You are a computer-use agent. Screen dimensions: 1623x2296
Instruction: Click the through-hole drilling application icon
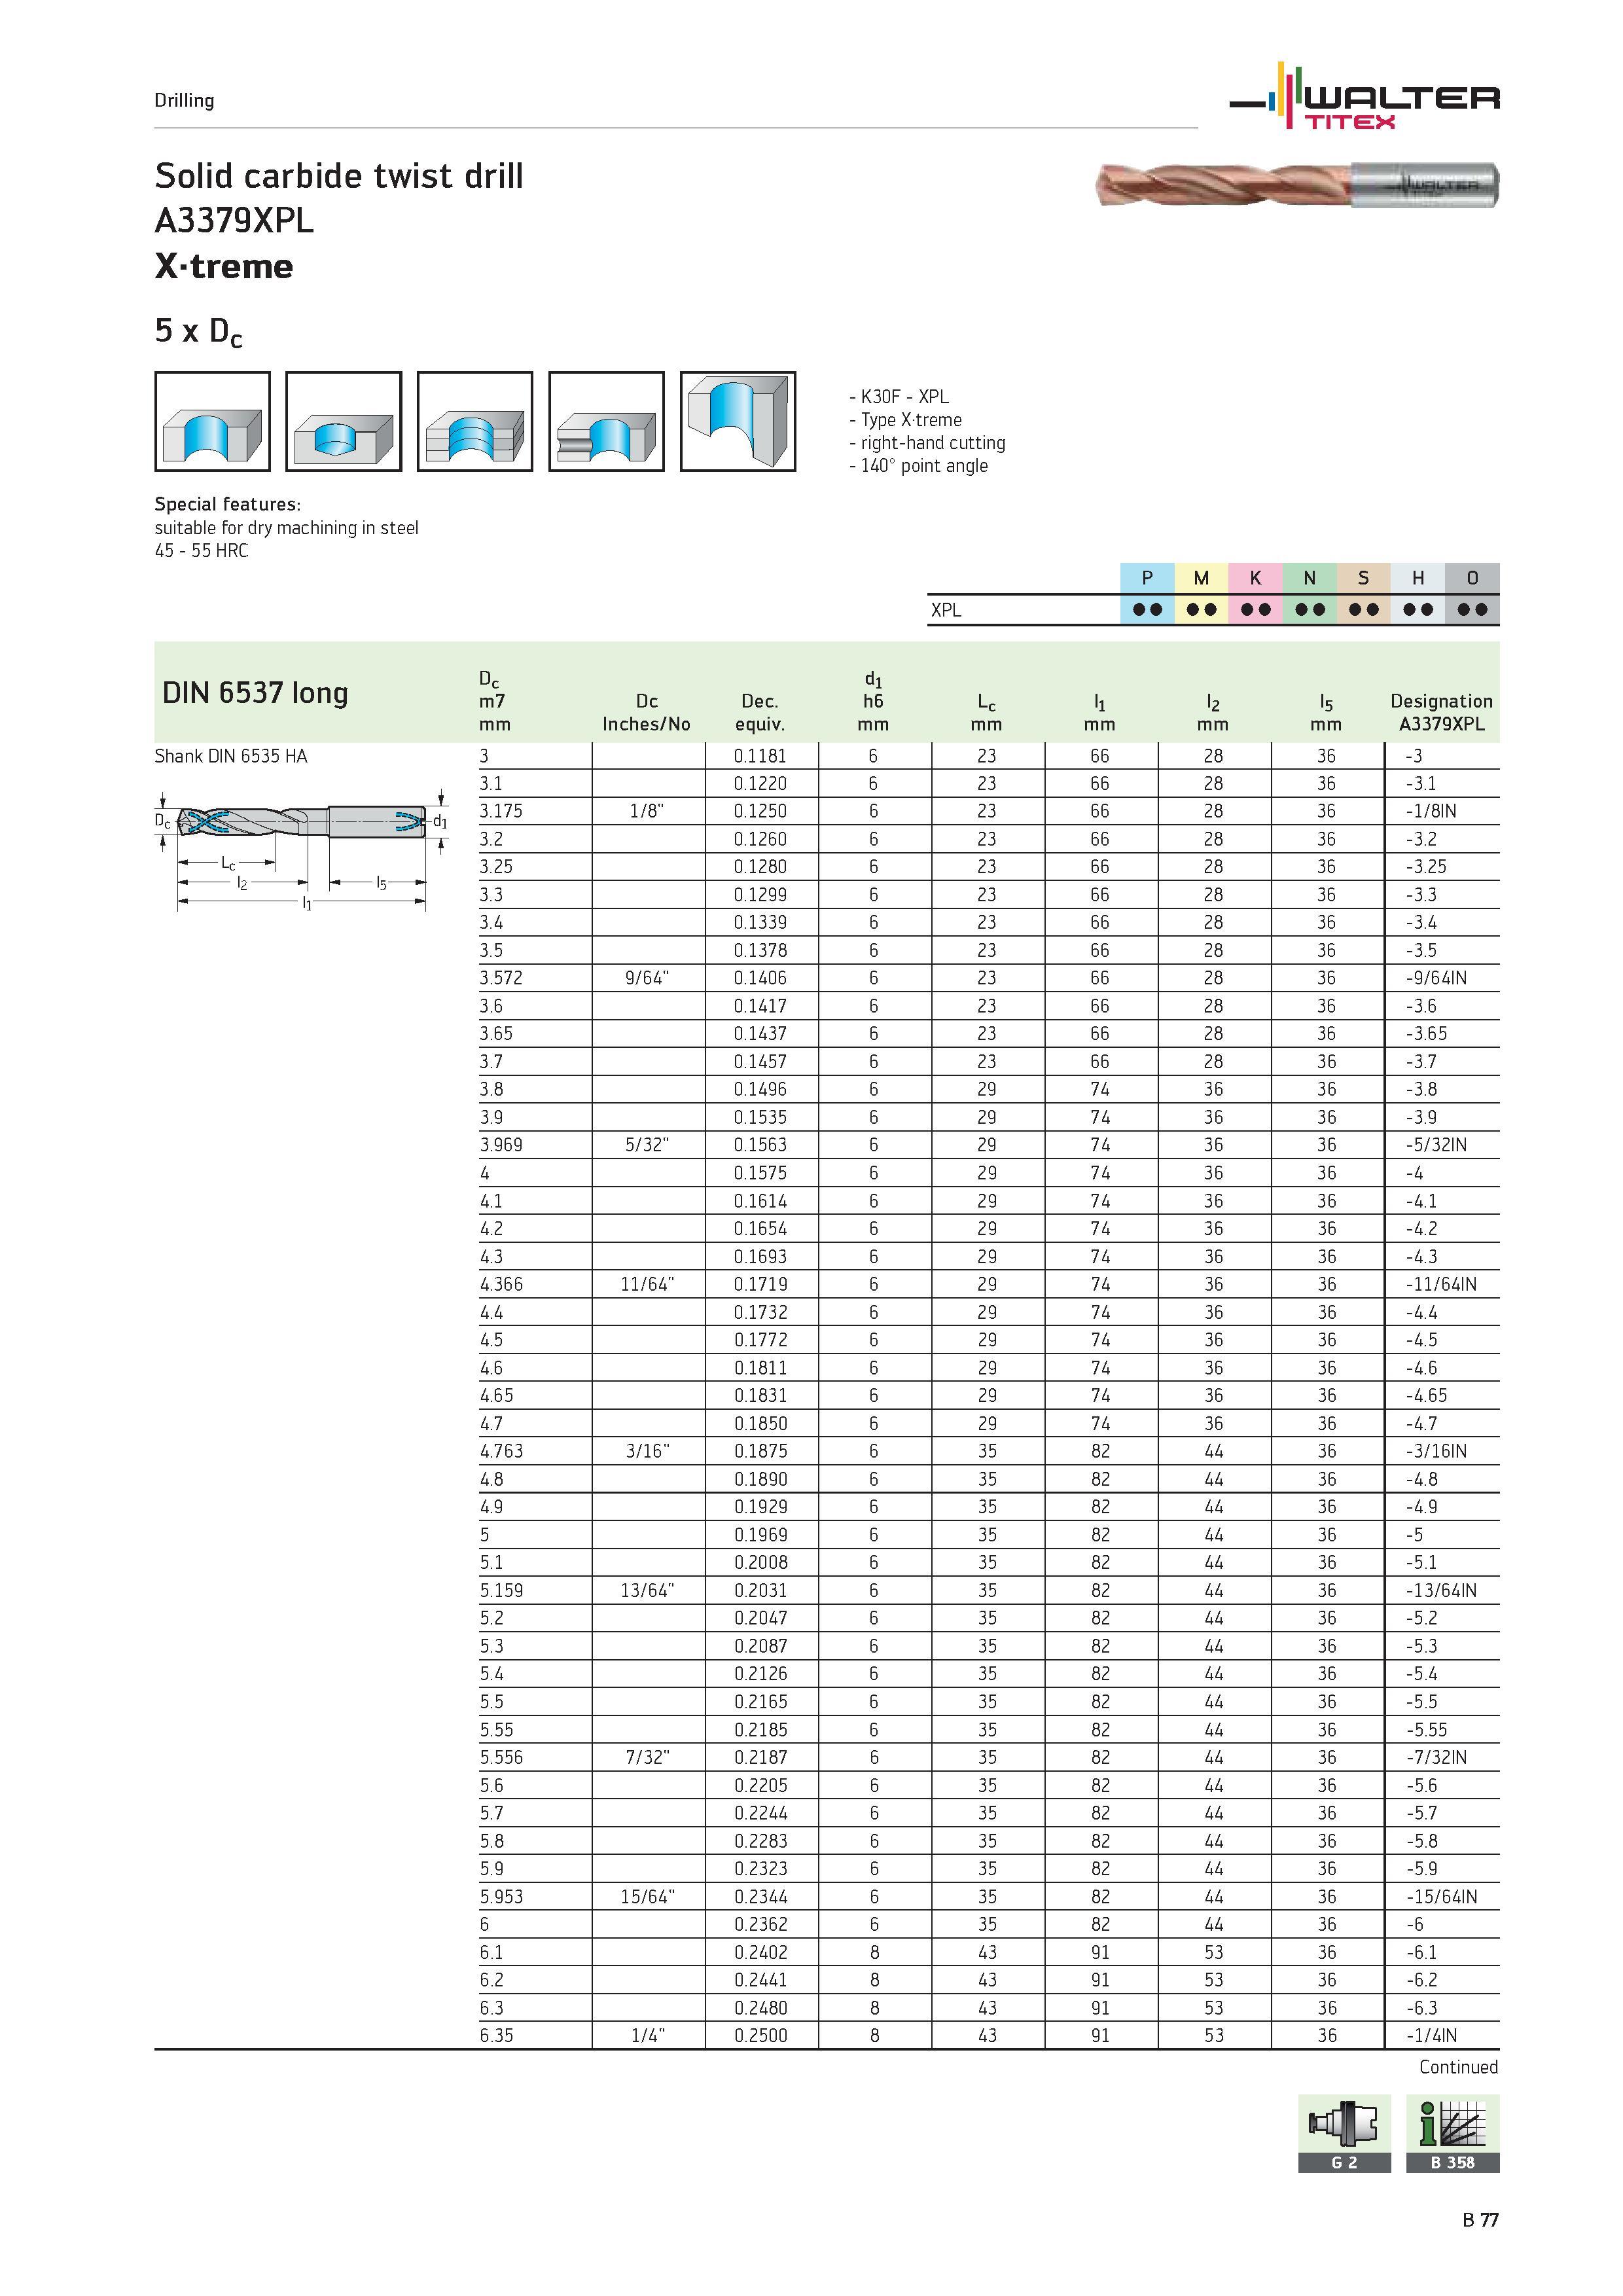tap(212, 421)
